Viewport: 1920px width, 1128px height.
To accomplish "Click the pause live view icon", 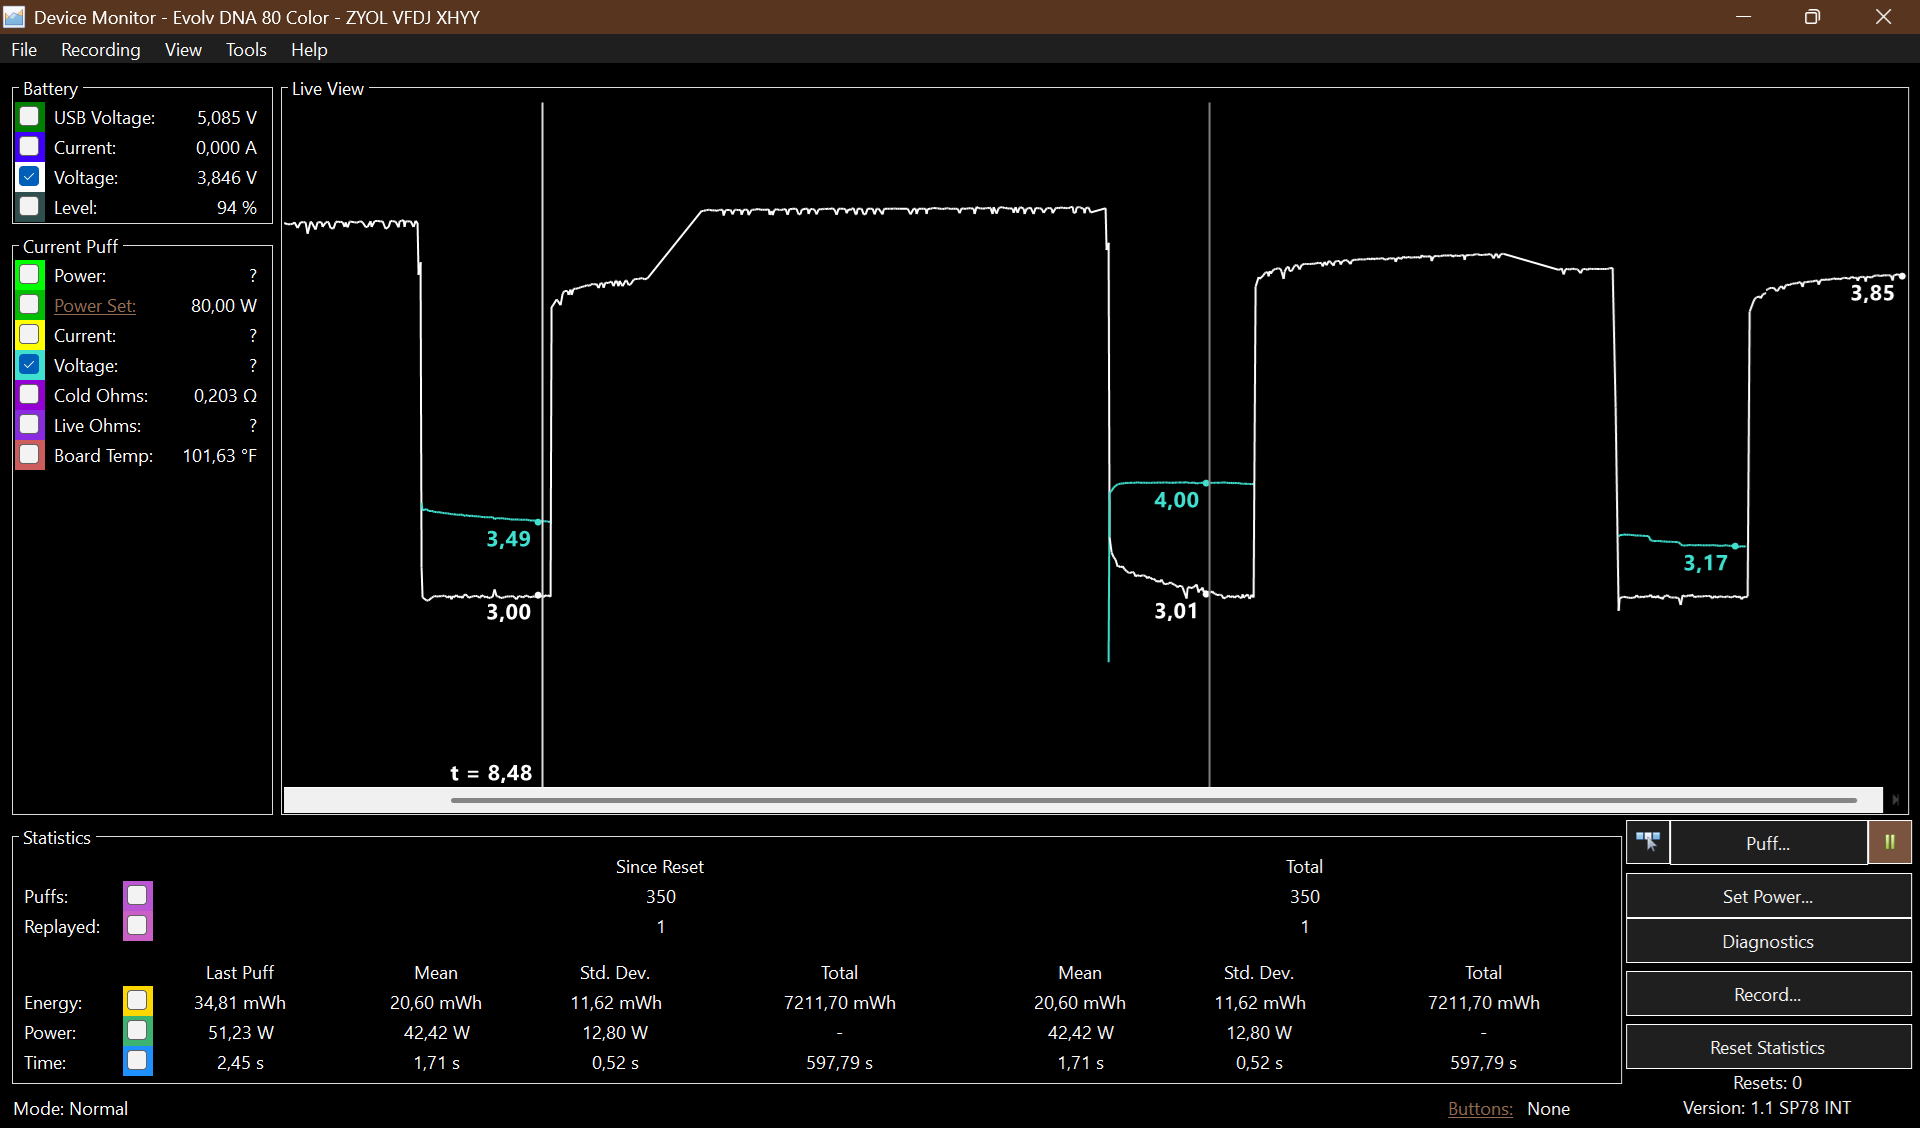I will coord(1889,842).
